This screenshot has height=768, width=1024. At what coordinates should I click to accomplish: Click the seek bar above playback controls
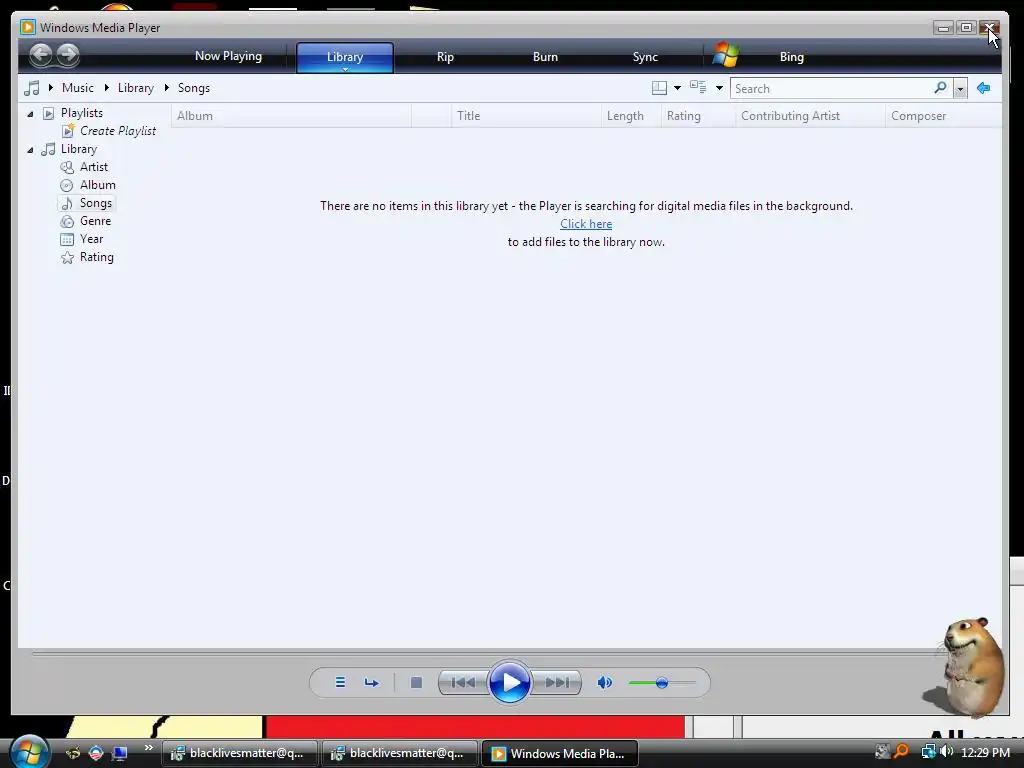click(x=487, y=652)
